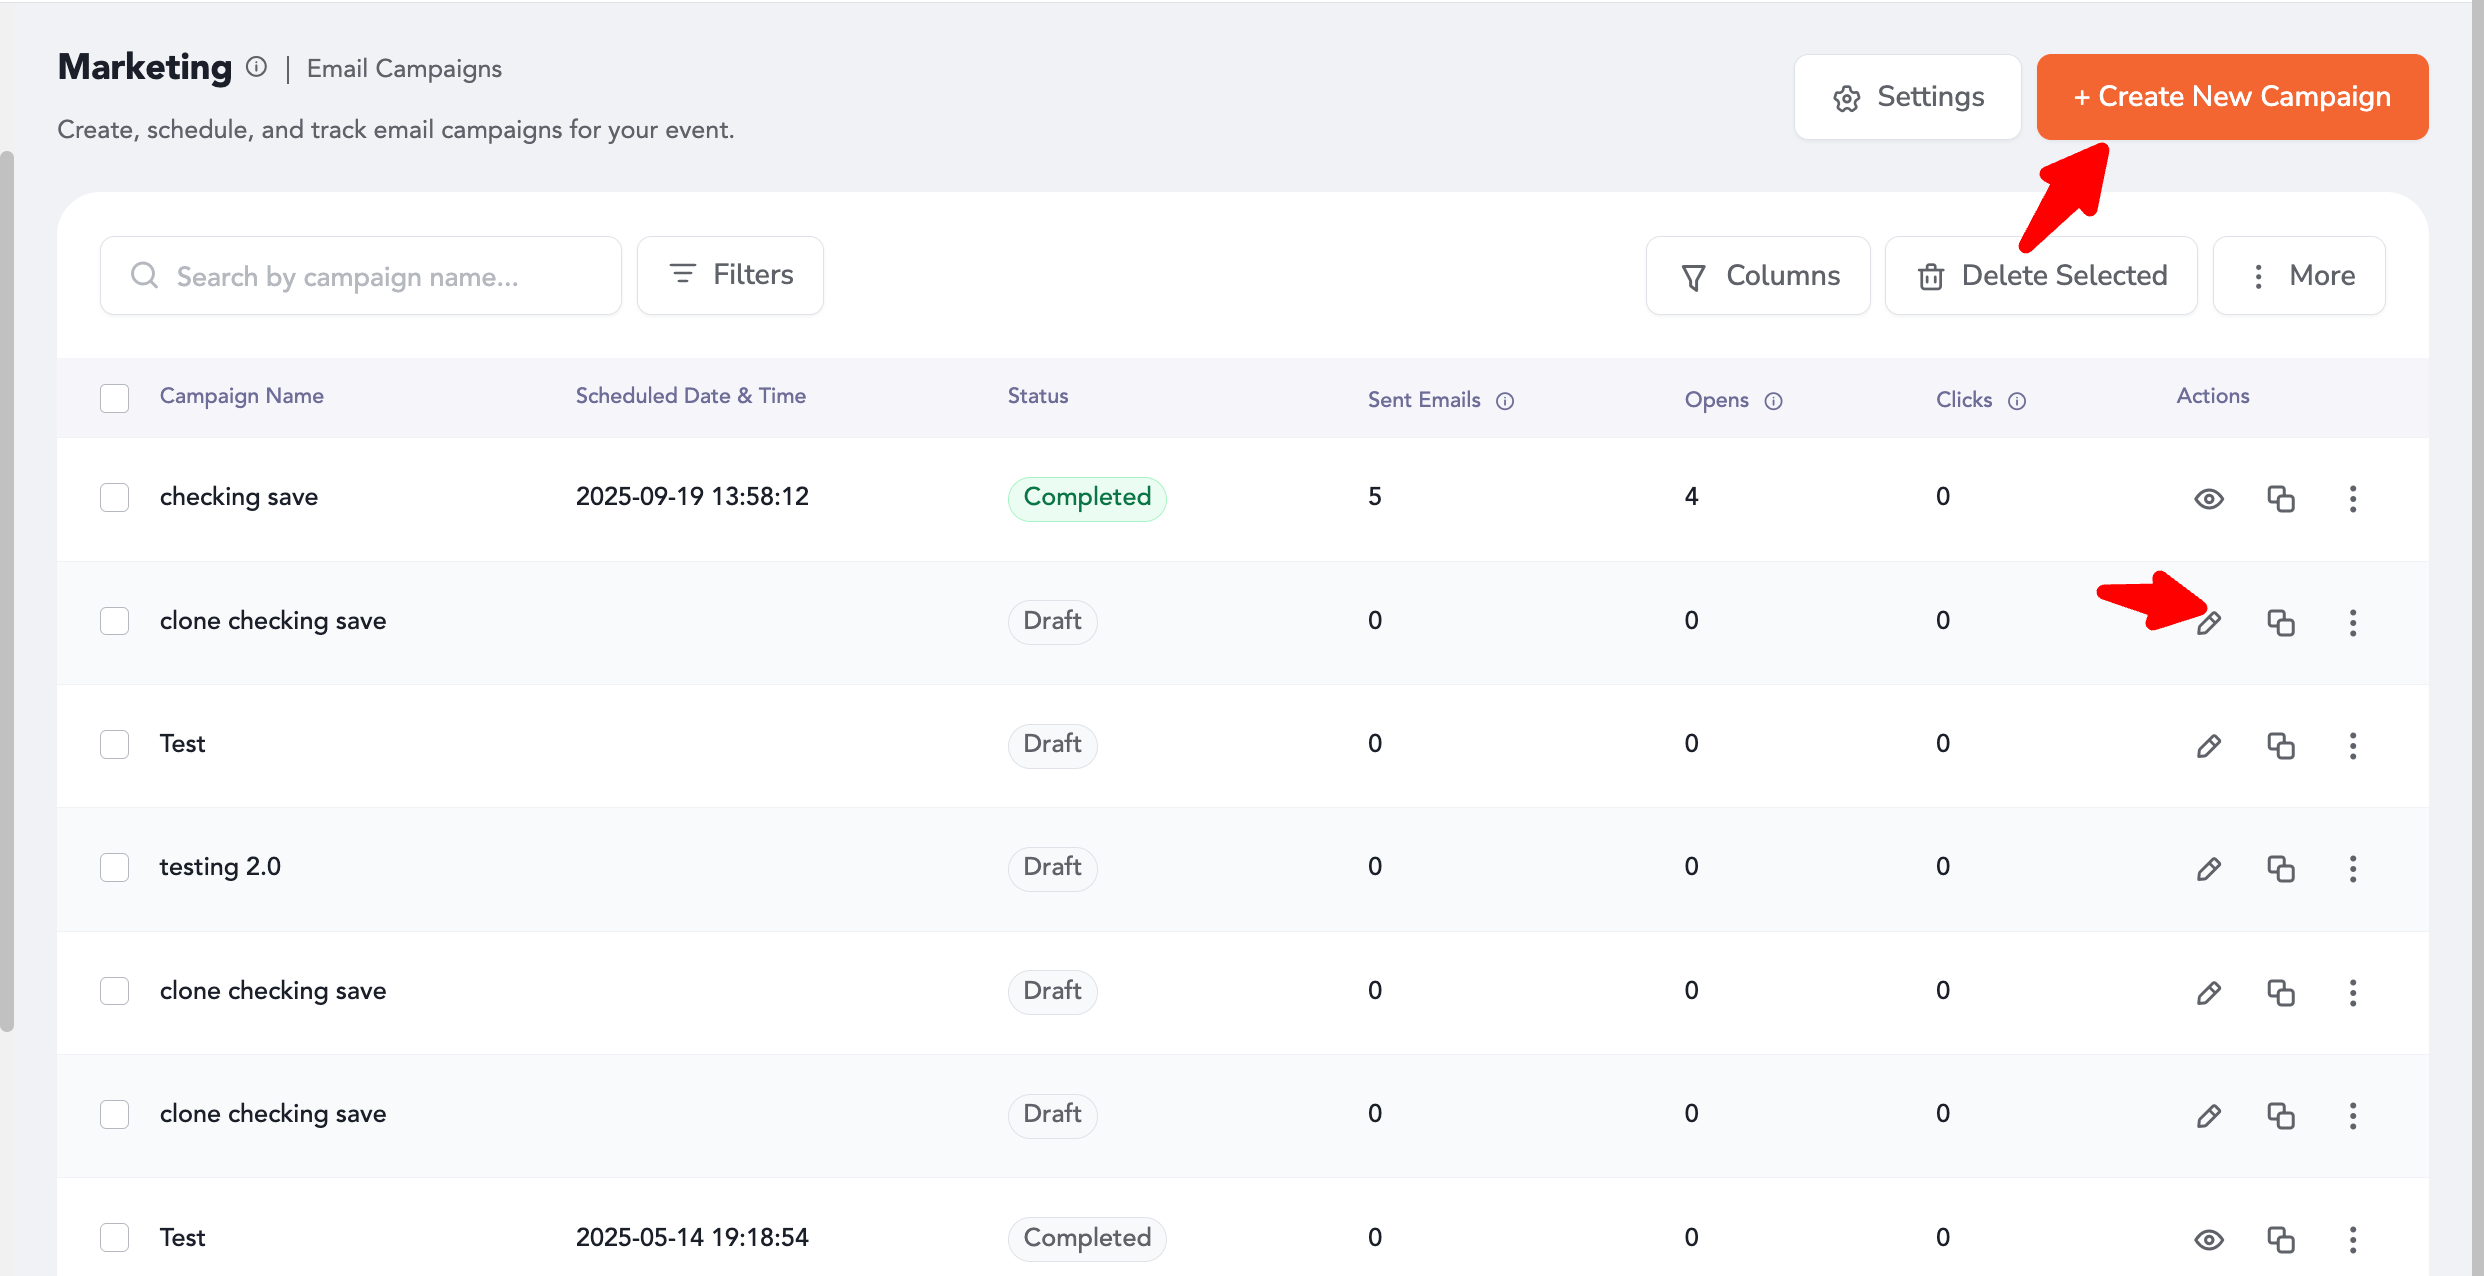Edit the bottommost clone checking save campaign
Viewport: 2484px width, 1276px height.
2209,1116
